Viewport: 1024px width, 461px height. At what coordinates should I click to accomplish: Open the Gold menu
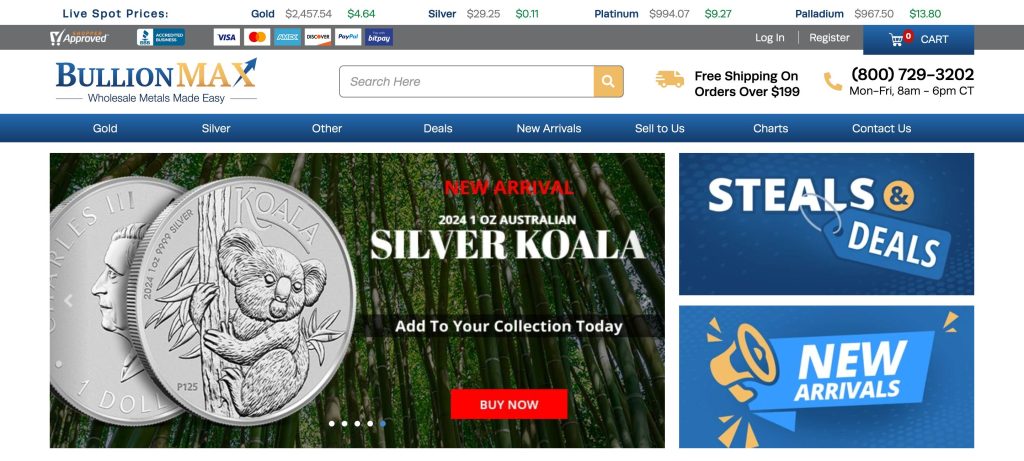coord(105,128)
